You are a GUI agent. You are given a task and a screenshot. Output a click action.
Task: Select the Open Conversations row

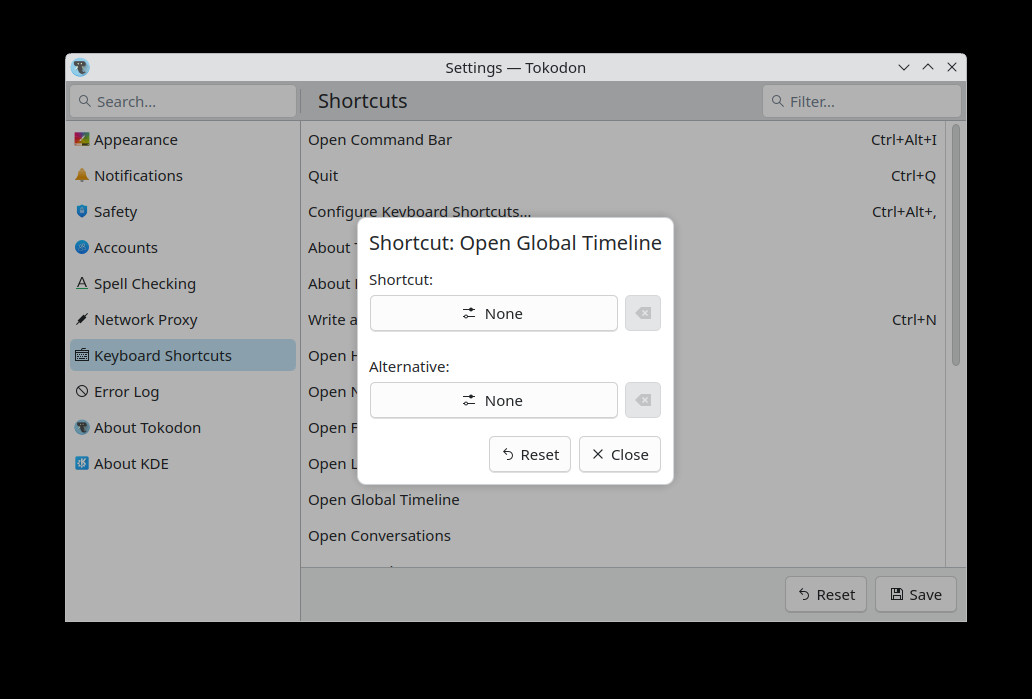tap(623, 536)
